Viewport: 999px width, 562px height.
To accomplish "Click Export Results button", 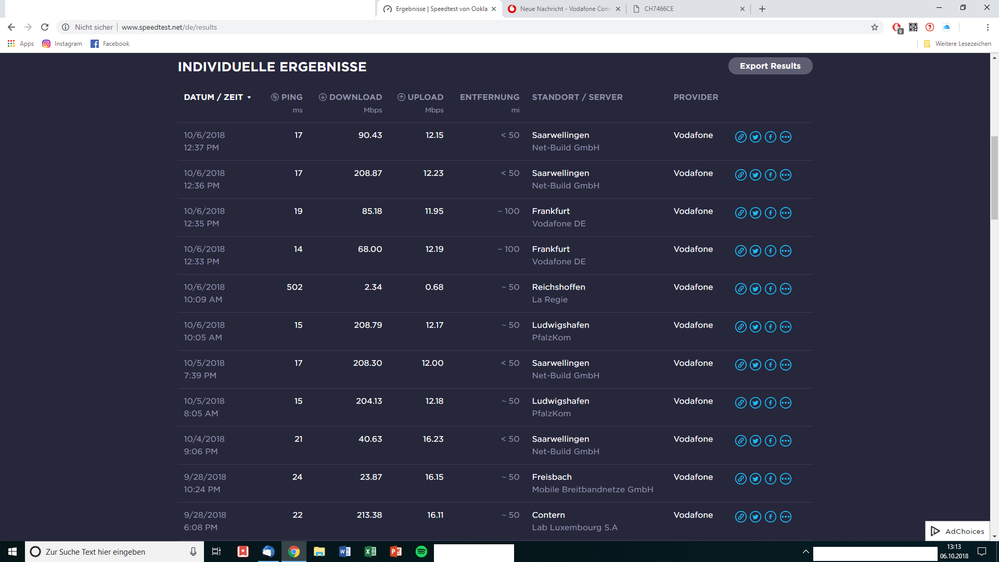I will [770, 66].
